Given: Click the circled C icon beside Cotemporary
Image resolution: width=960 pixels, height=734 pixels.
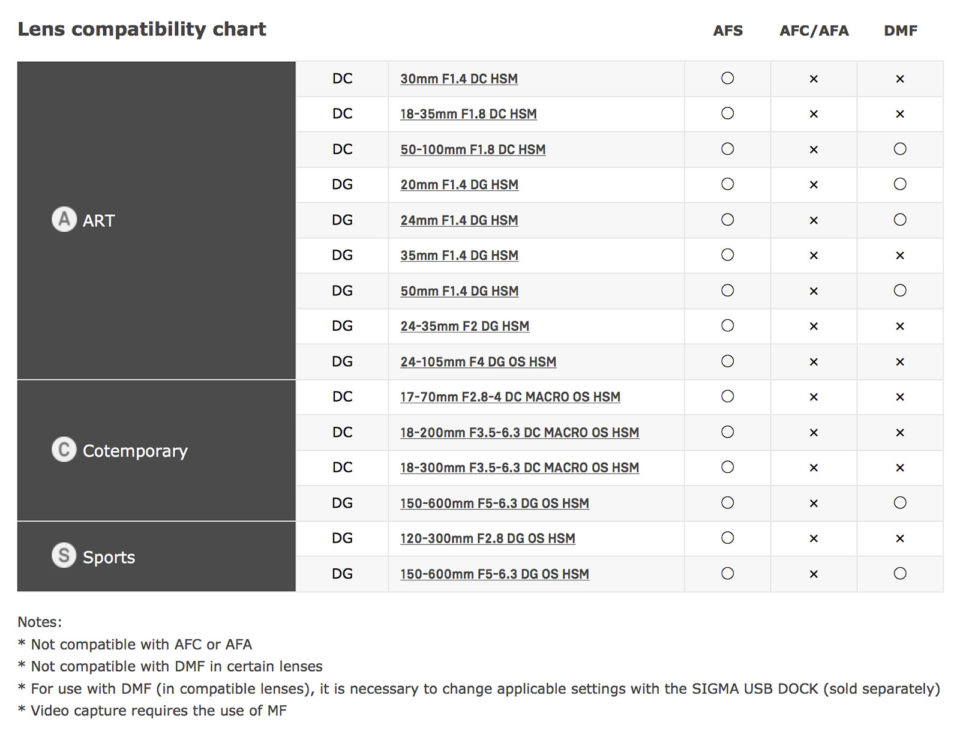Looking at the screenshot, I should click(x=64, y=450).
